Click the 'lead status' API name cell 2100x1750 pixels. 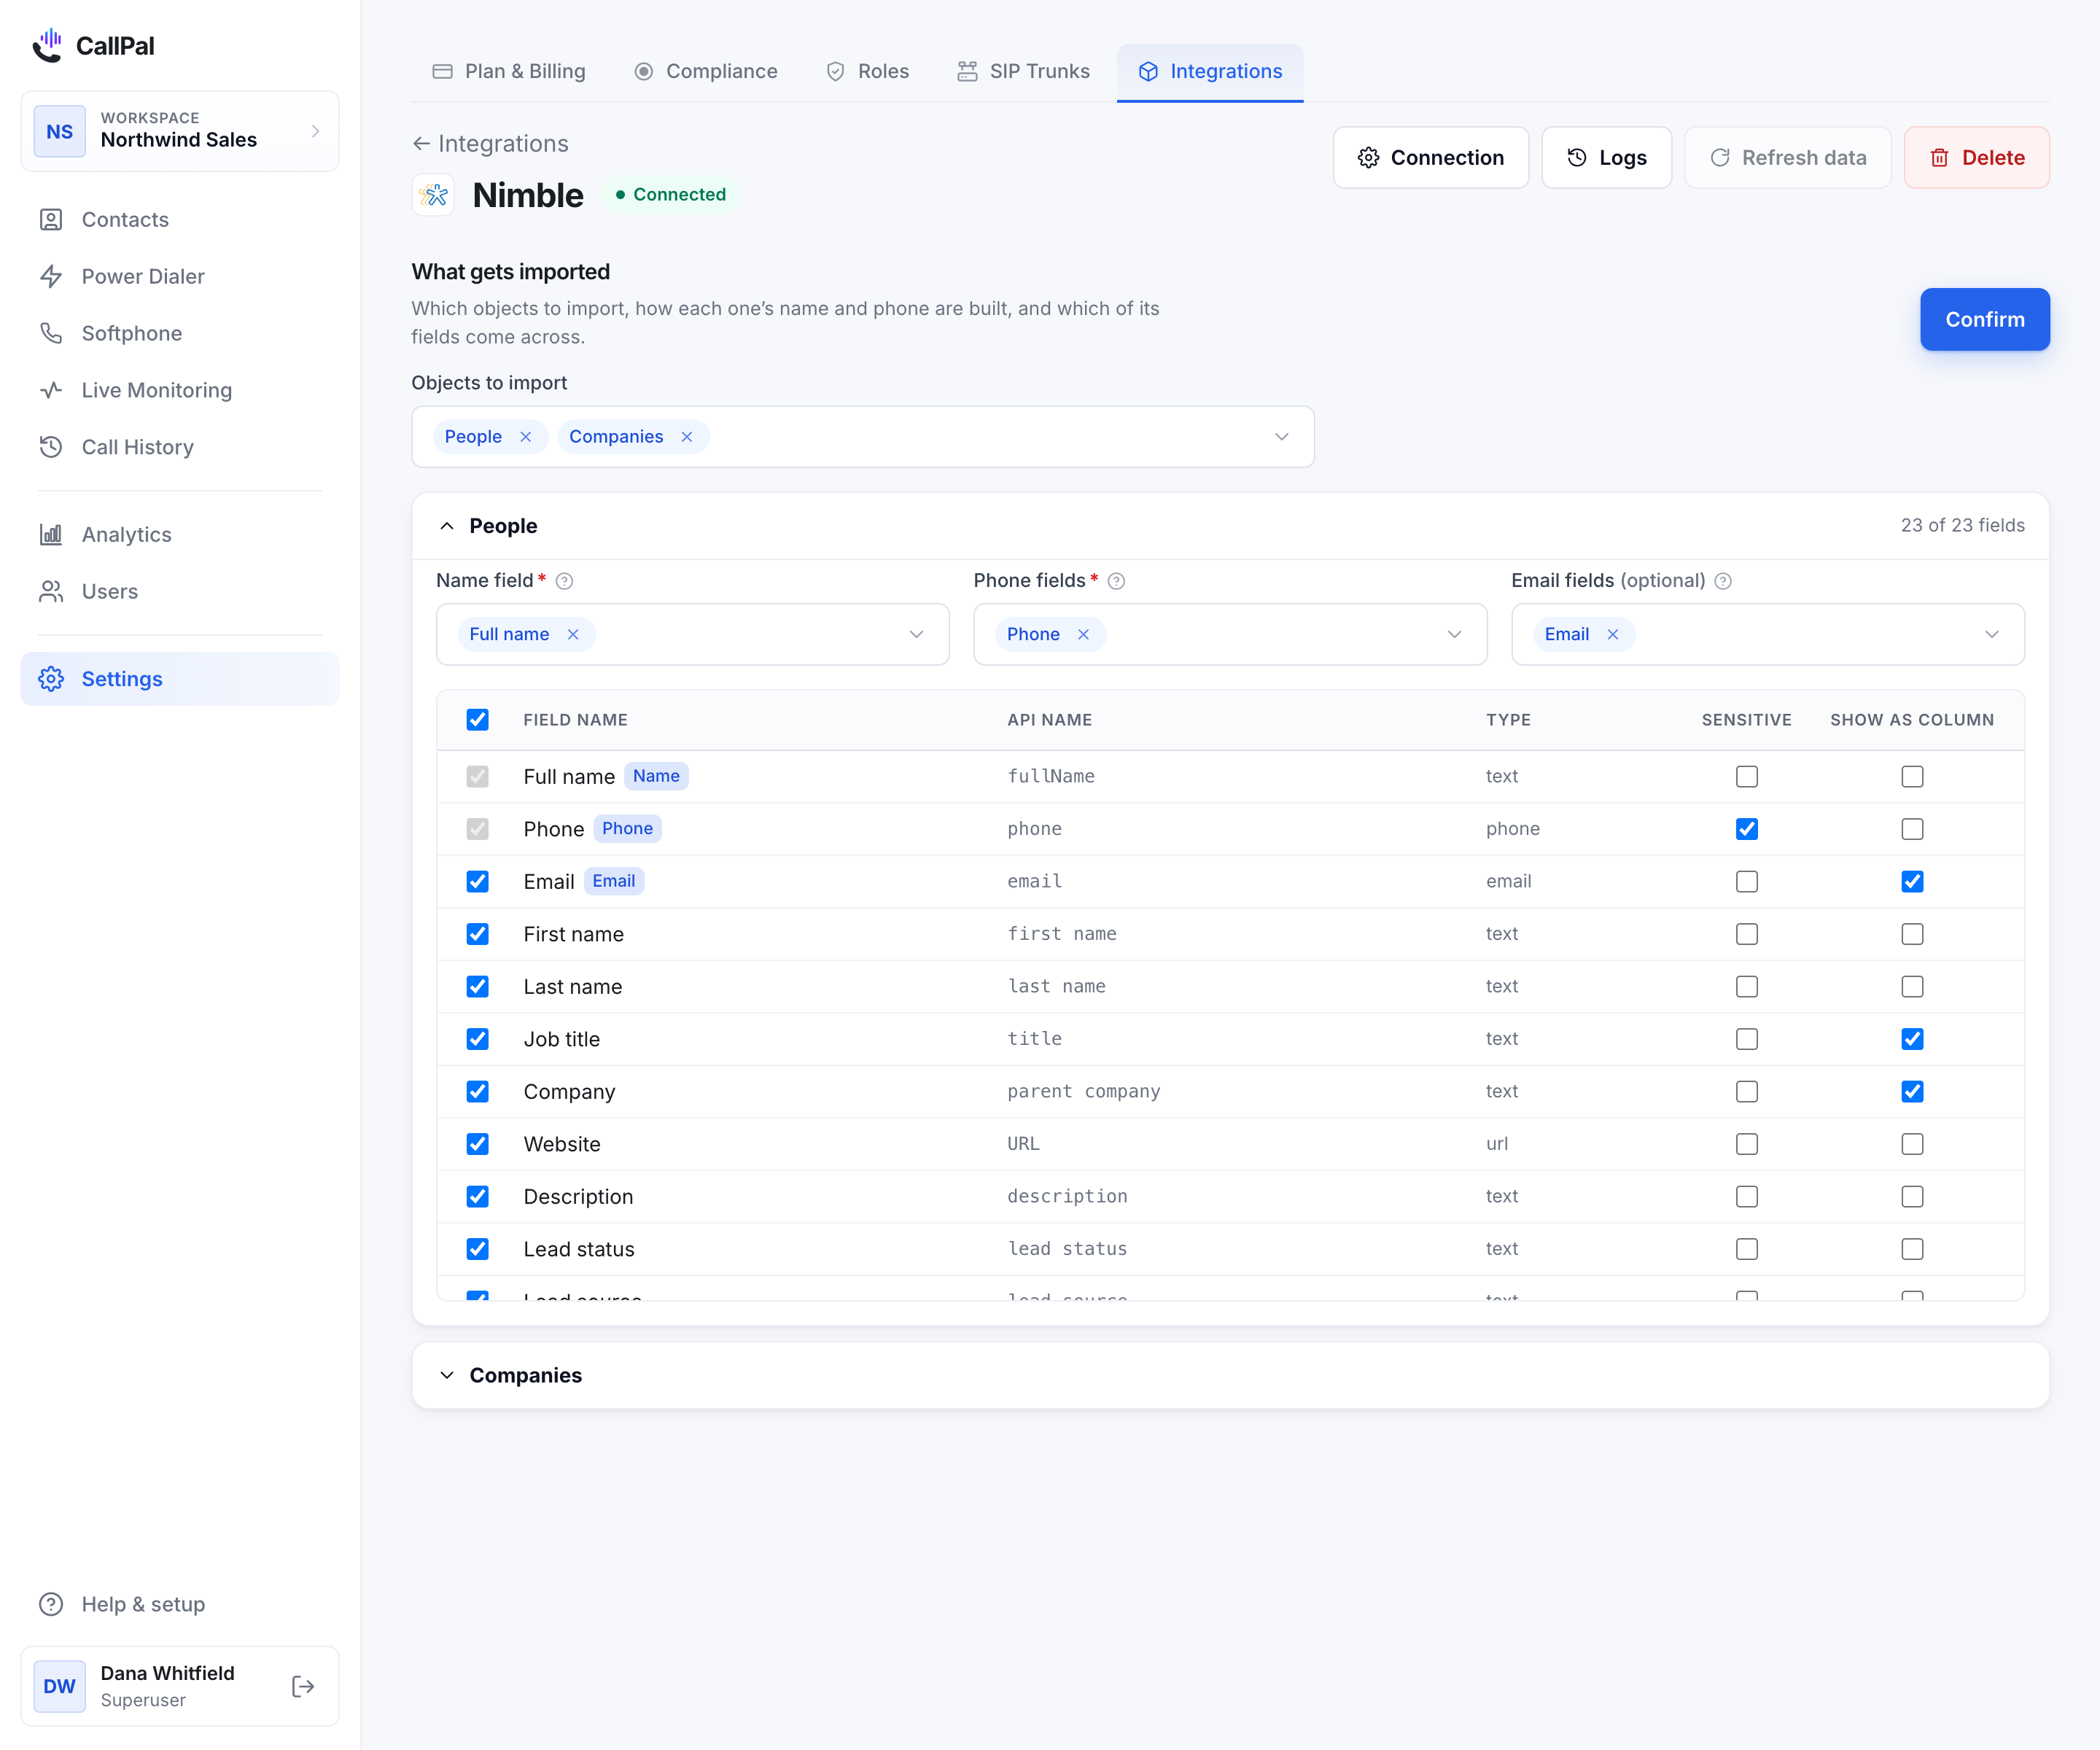pyautogui.click(x=1067, y=1249)
